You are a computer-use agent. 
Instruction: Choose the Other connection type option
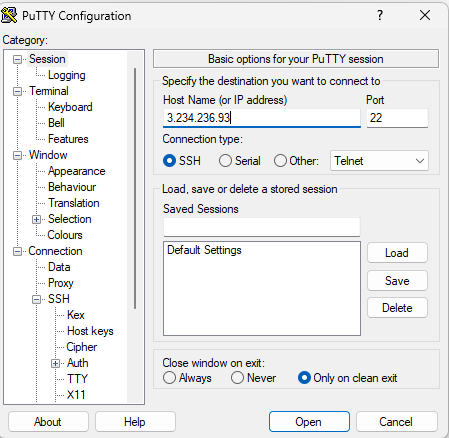click(x=280, y=161)
